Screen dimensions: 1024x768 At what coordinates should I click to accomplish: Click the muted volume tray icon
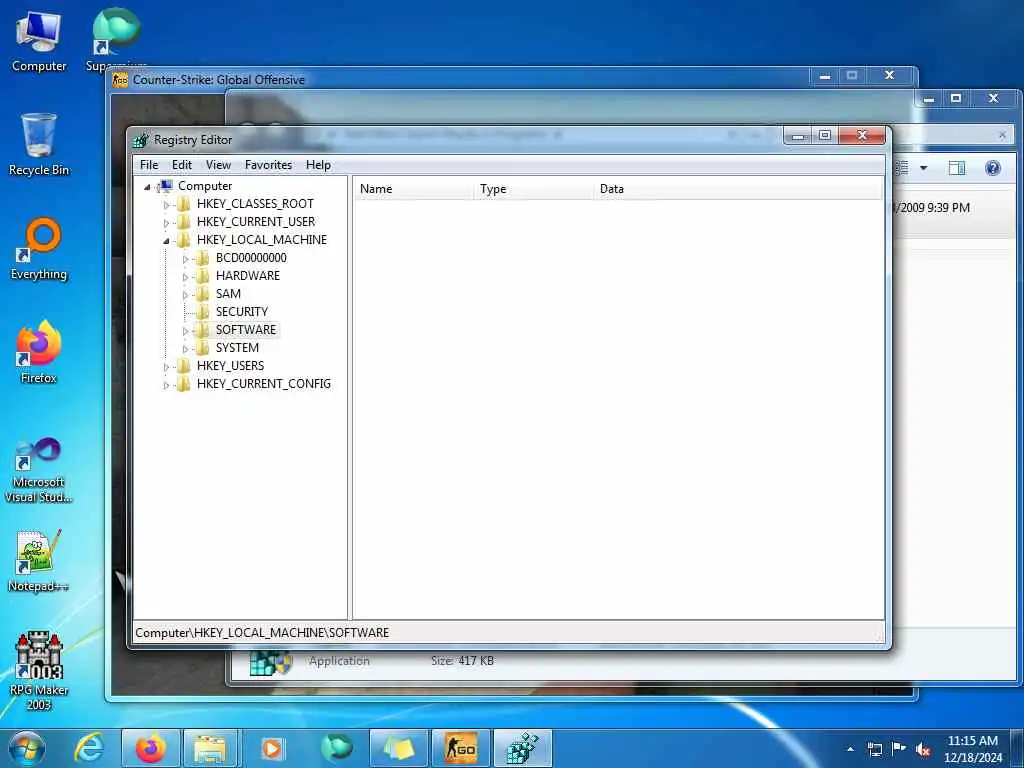(923, 749)
